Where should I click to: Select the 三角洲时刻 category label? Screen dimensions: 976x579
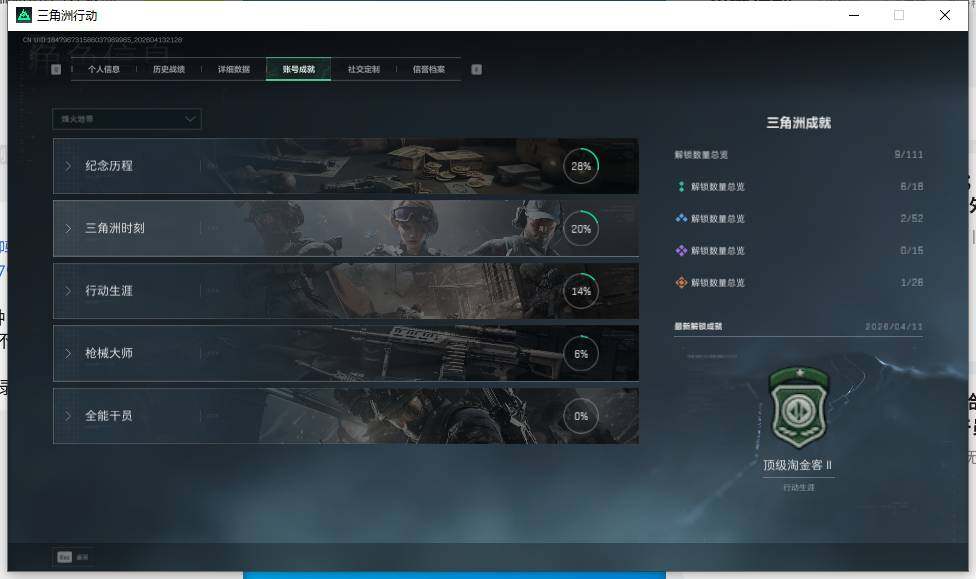[115, 228]
